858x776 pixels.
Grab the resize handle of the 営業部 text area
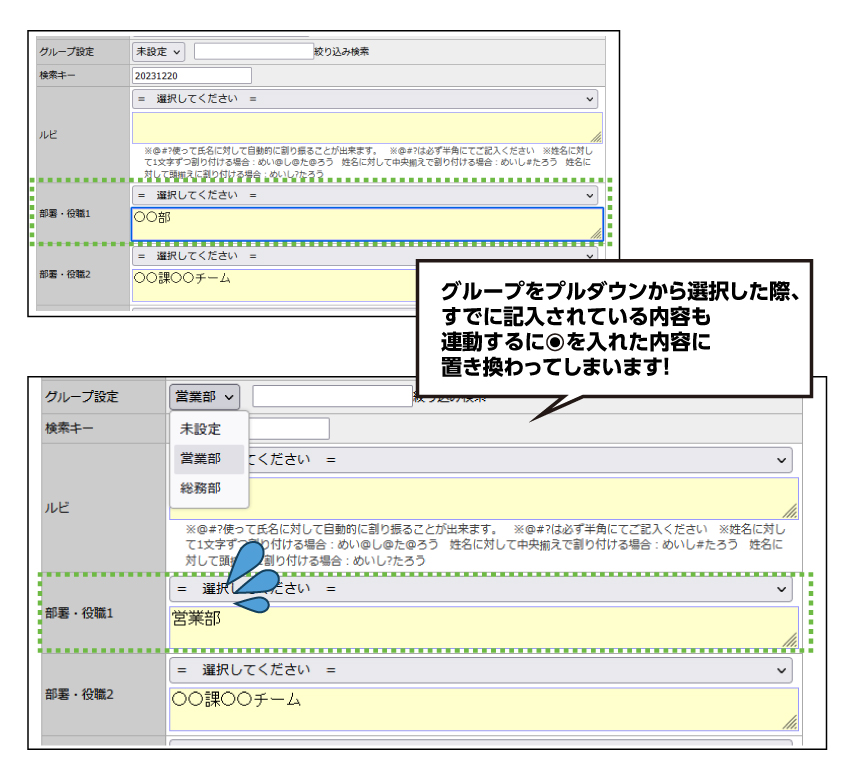point(790,640)
